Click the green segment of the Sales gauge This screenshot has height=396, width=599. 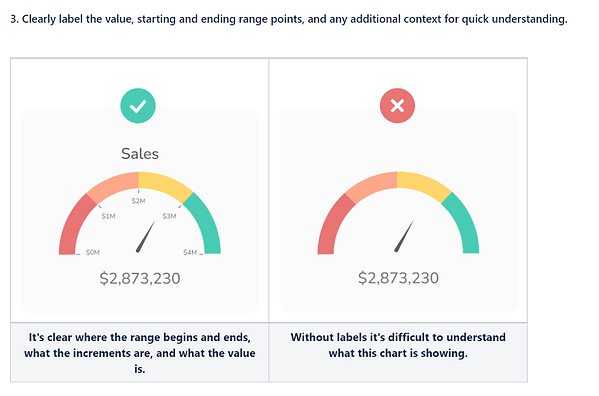click(x=206, y=225)
